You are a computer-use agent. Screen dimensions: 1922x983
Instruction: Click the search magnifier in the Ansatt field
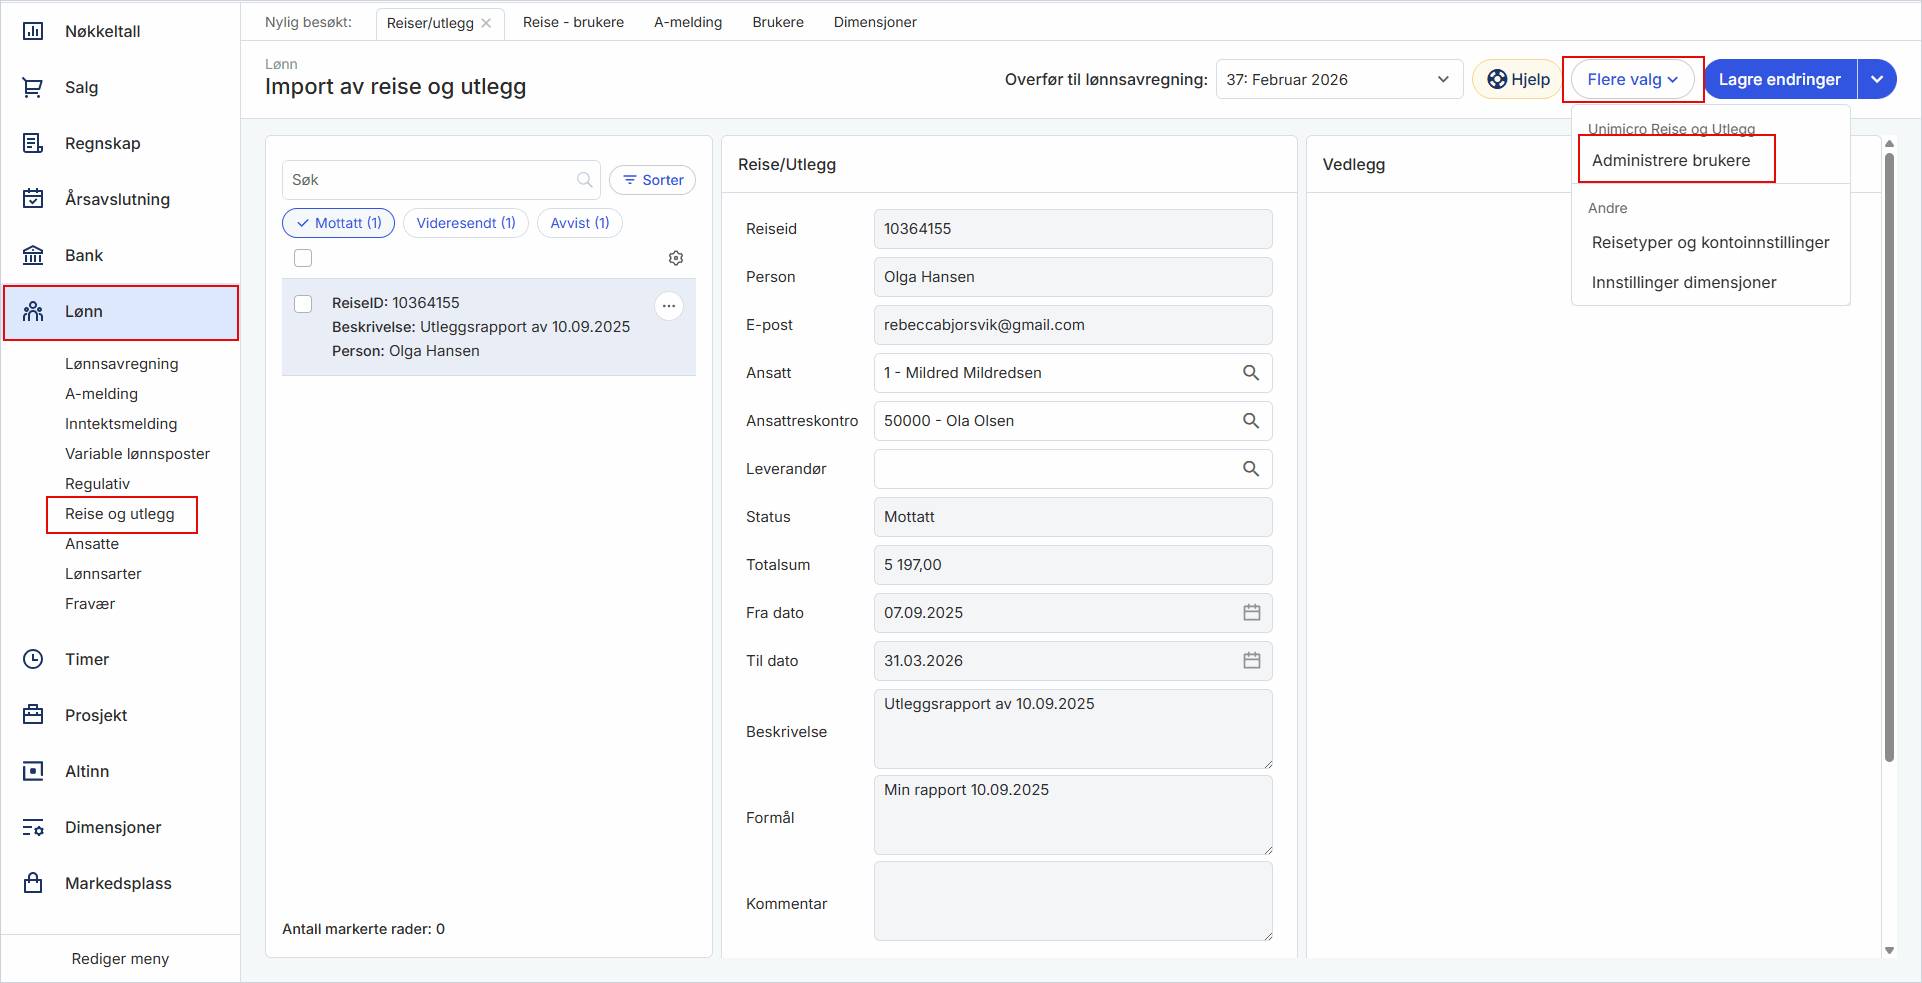pos(1250,373)
